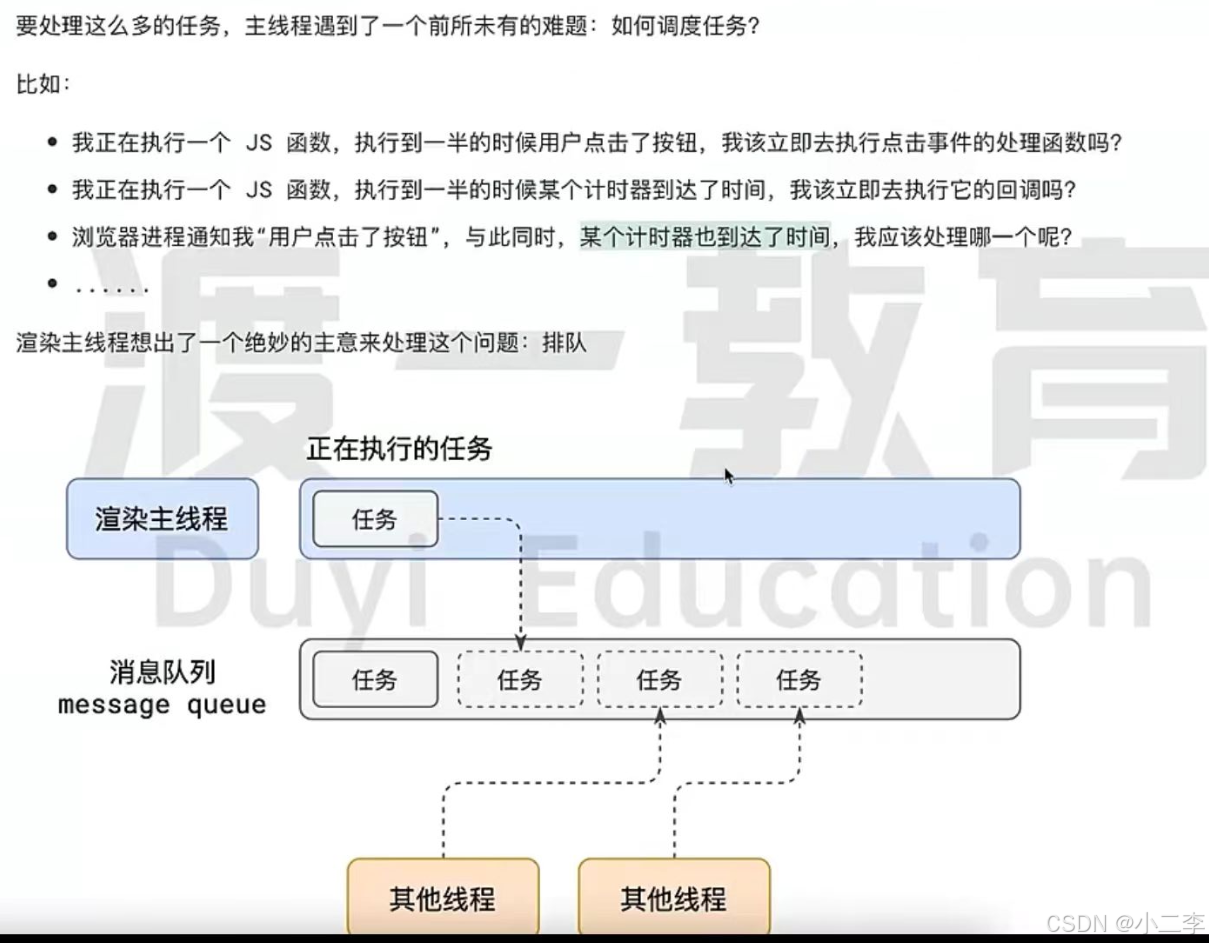
Task: Click the 正在执行的任务 heading
Action: pyautogui.click(x=399, y=449)
